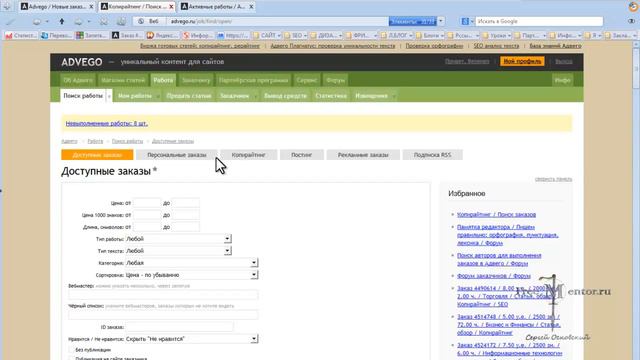Click the 'SEO анализ текста' top link
This screenshot has width=640, height=360.
tap(496, 46)
